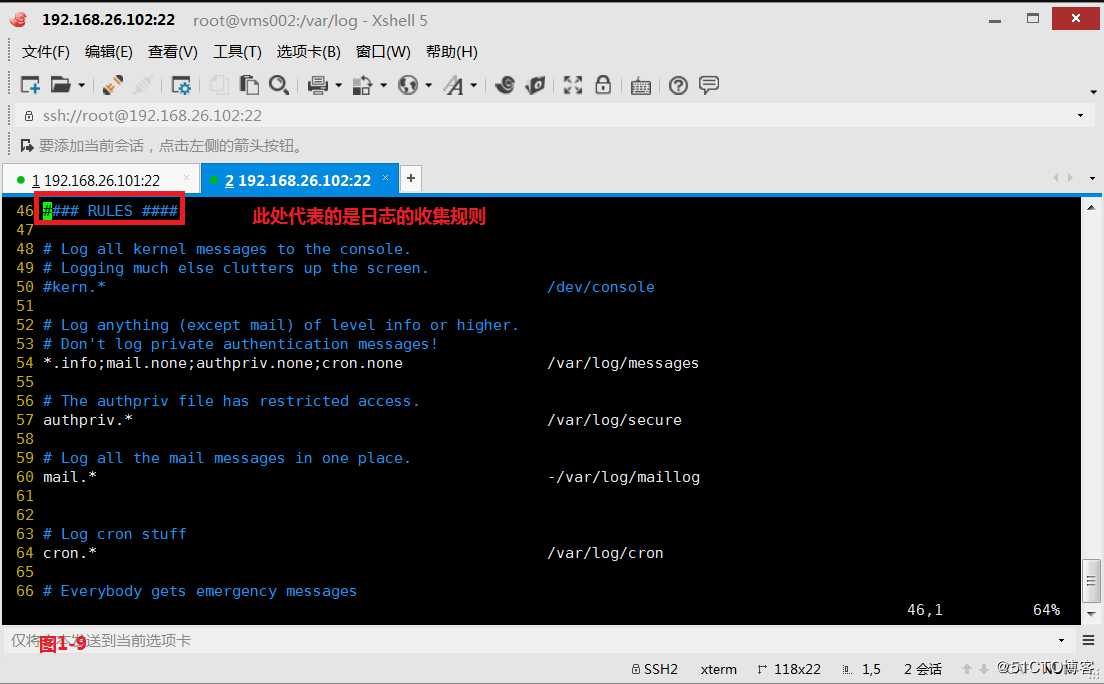Click the terminal scrollbar down arrow
1104x684 pixels.
coord(1091,615)
